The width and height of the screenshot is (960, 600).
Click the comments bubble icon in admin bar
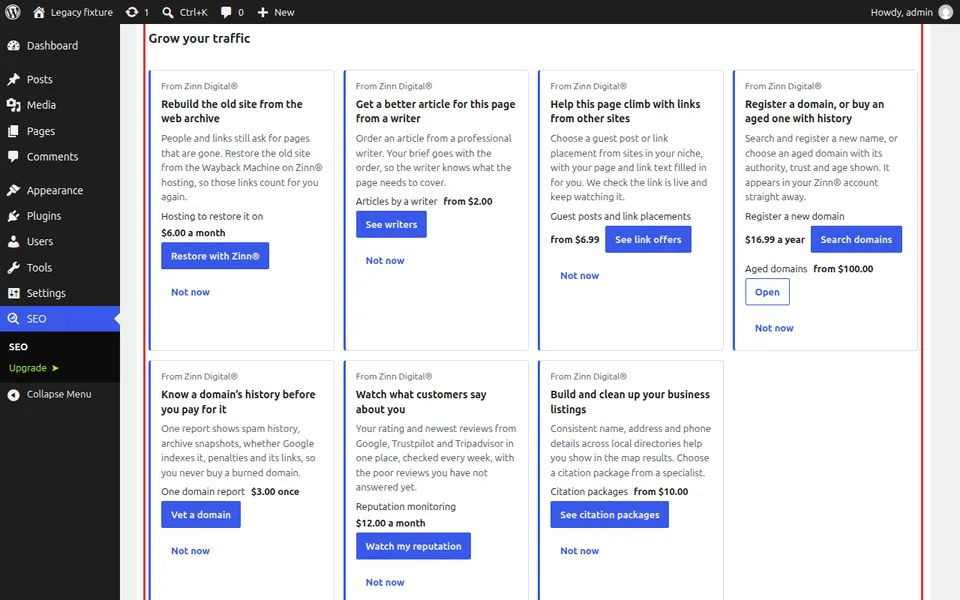tap(226, 12)
